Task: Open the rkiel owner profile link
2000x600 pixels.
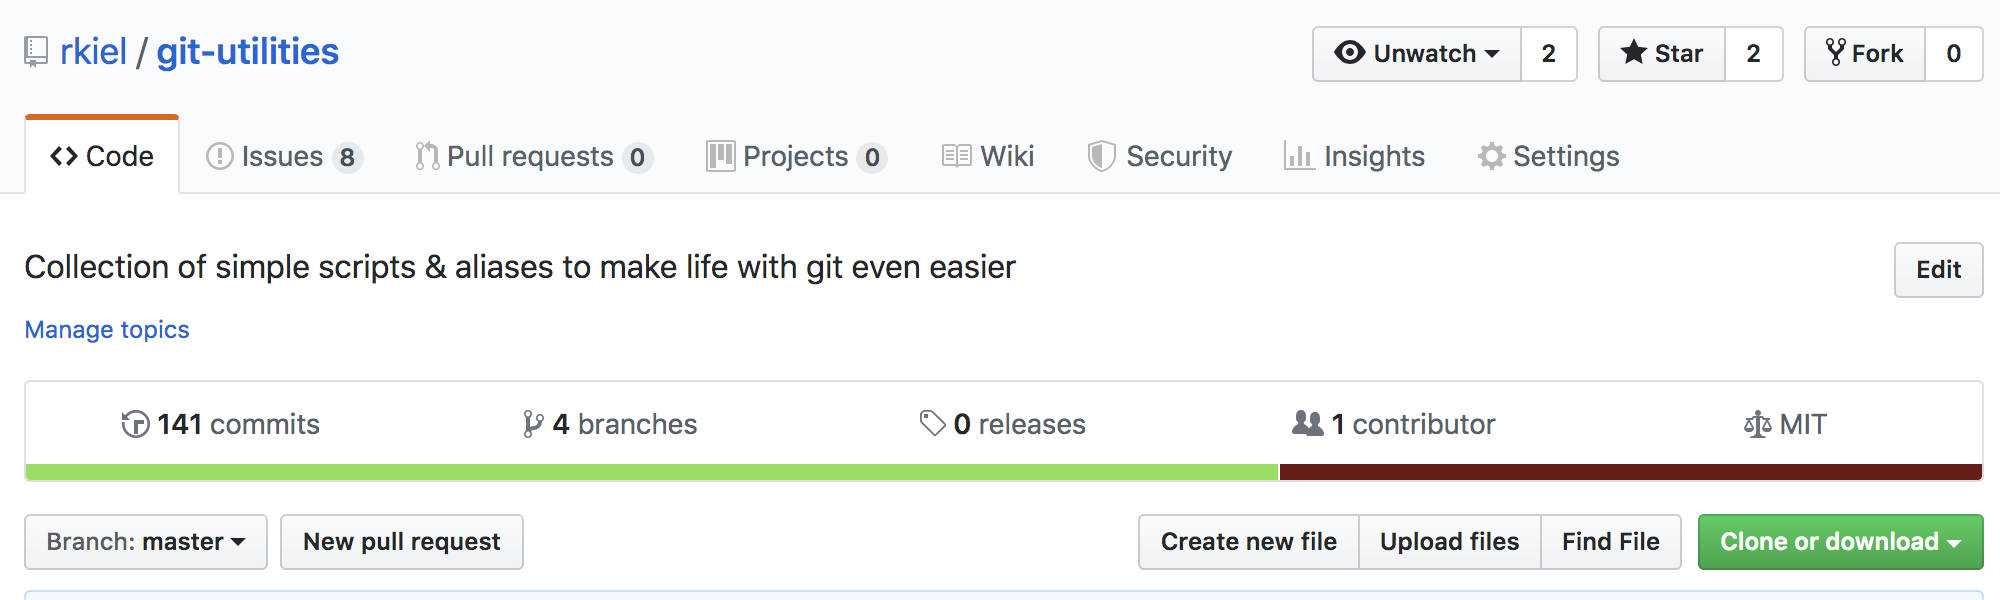Action: [93, 52]
